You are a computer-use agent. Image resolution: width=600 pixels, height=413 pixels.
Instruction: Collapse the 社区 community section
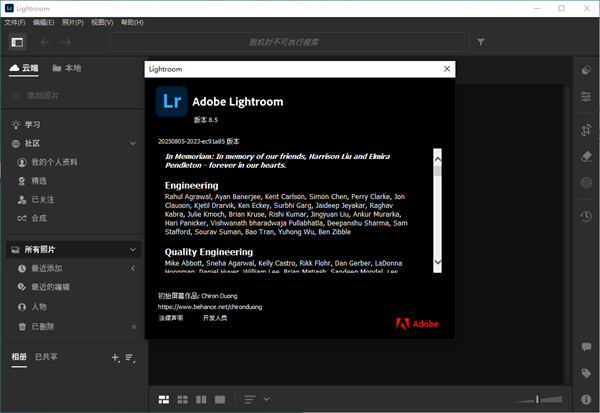click(x=133, y=144)
